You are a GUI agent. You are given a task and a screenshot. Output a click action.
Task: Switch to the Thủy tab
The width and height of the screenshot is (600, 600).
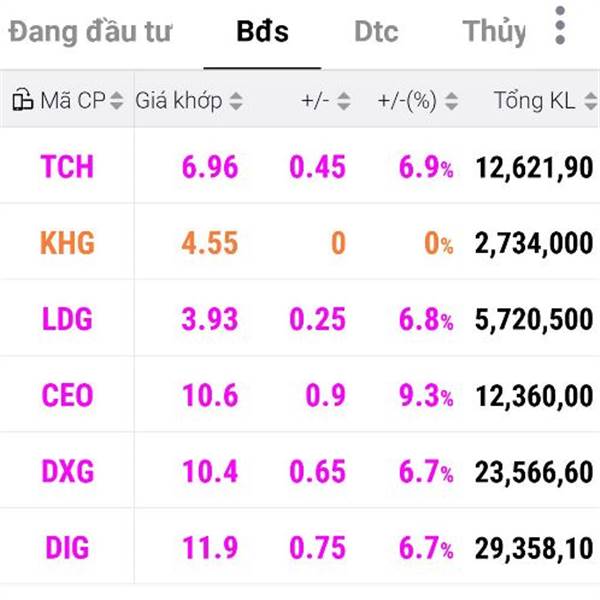coord(494,31)
